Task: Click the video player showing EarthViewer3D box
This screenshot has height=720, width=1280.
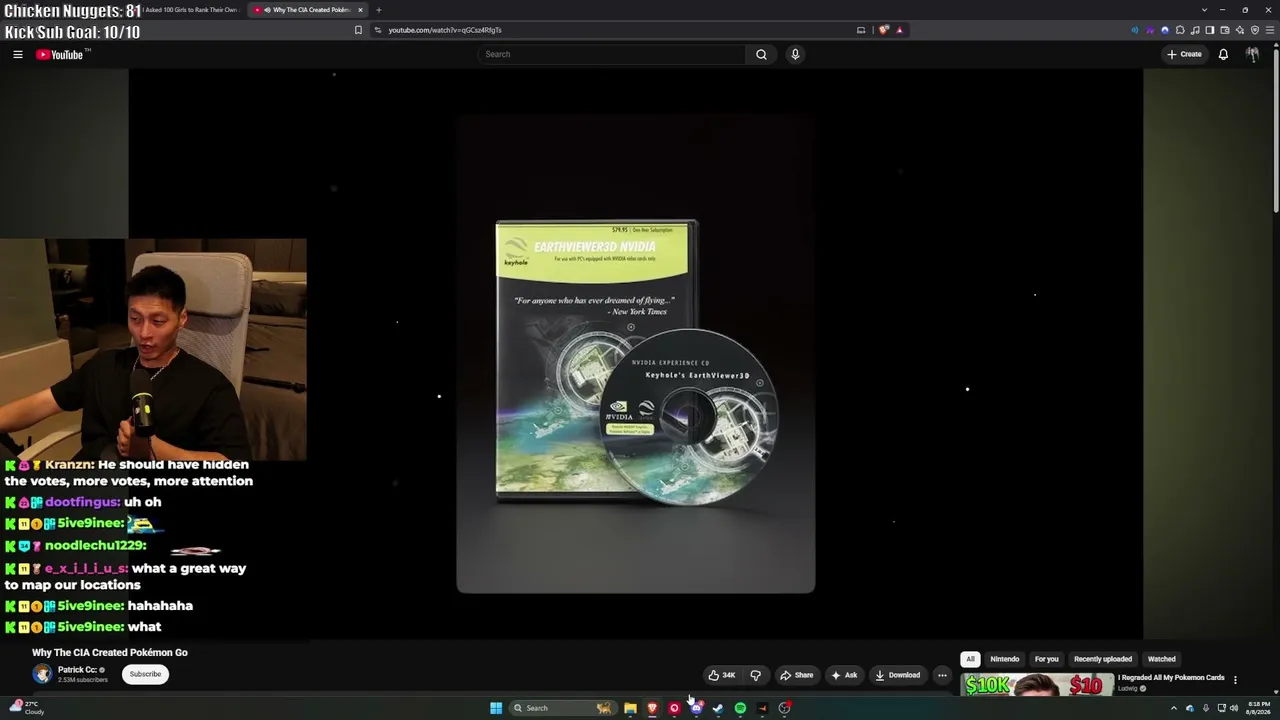Action: pos(635,355)
